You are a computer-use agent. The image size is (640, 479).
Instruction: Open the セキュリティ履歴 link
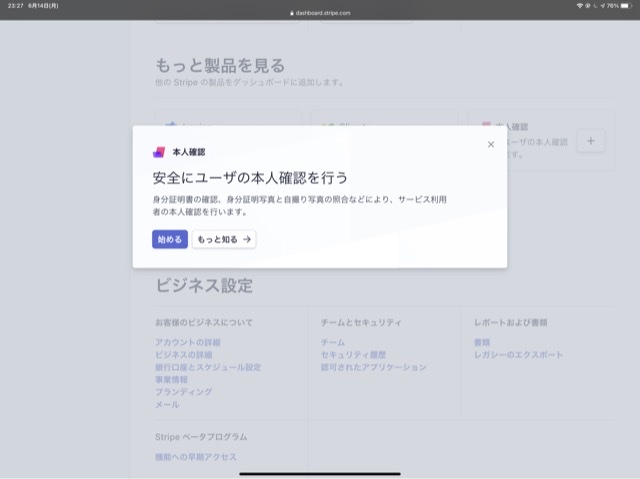[353, 355]
